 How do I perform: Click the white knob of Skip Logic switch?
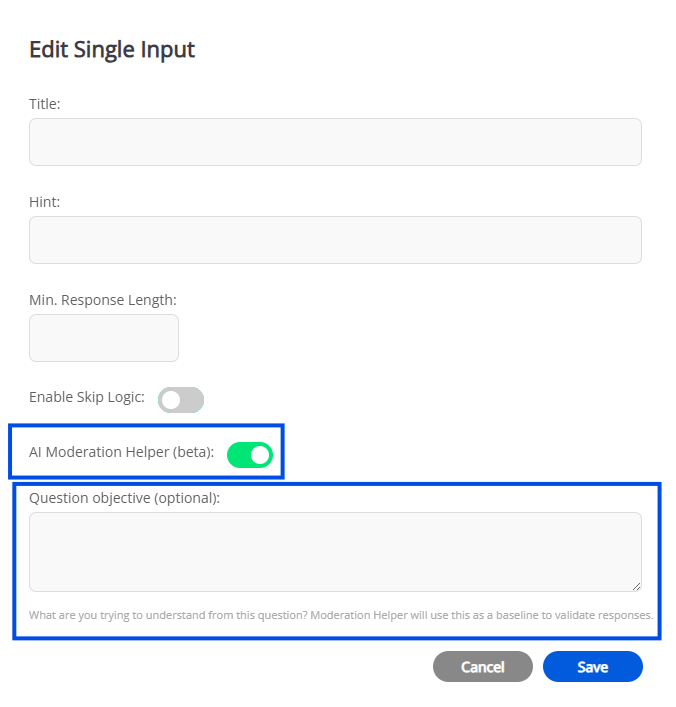tap(171, 400)
